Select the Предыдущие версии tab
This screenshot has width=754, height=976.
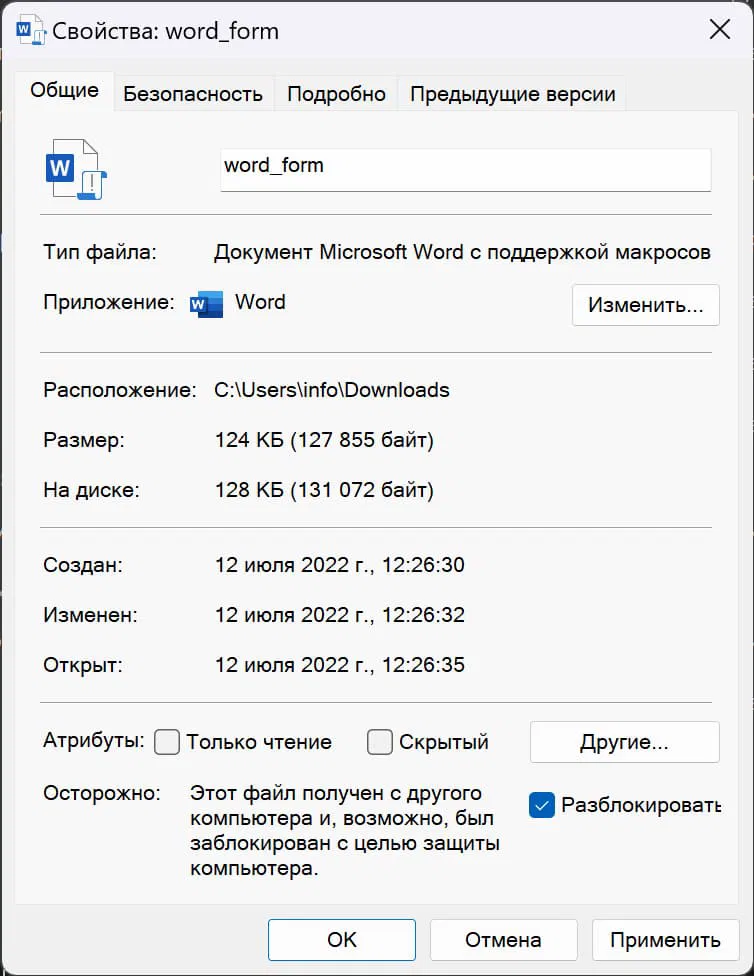512,94
